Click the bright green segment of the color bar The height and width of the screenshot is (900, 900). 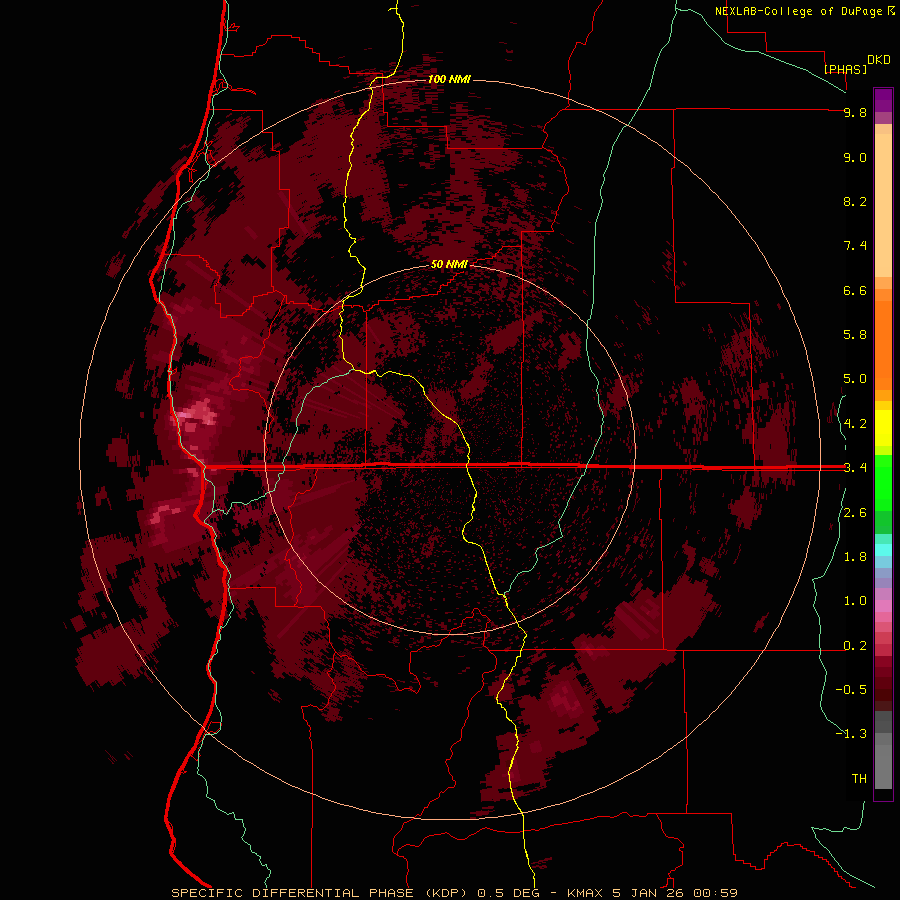coord(883,482)
